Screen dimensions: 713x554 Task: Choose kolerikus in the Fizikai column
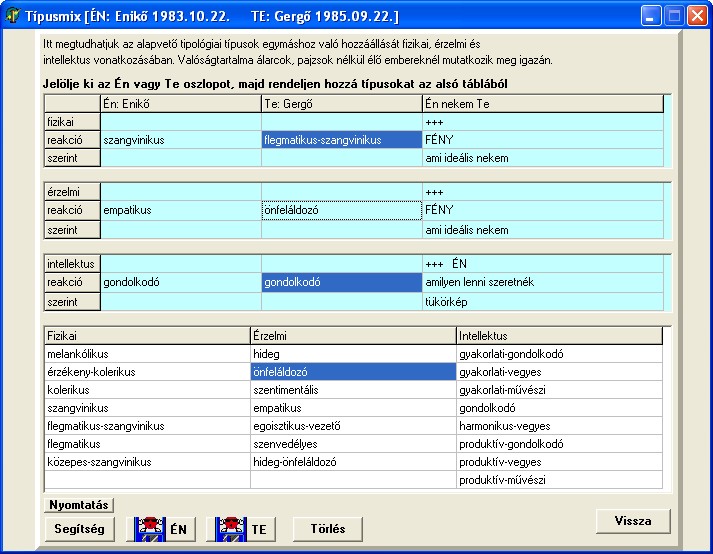[x=147, y=390]
